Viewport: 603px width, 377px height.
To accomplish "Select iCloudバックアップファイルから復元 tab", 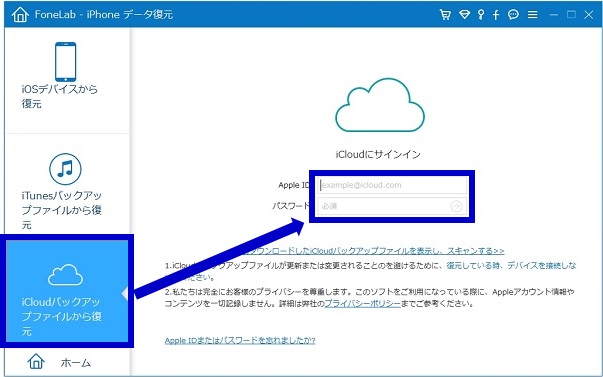I will [67, 291].
